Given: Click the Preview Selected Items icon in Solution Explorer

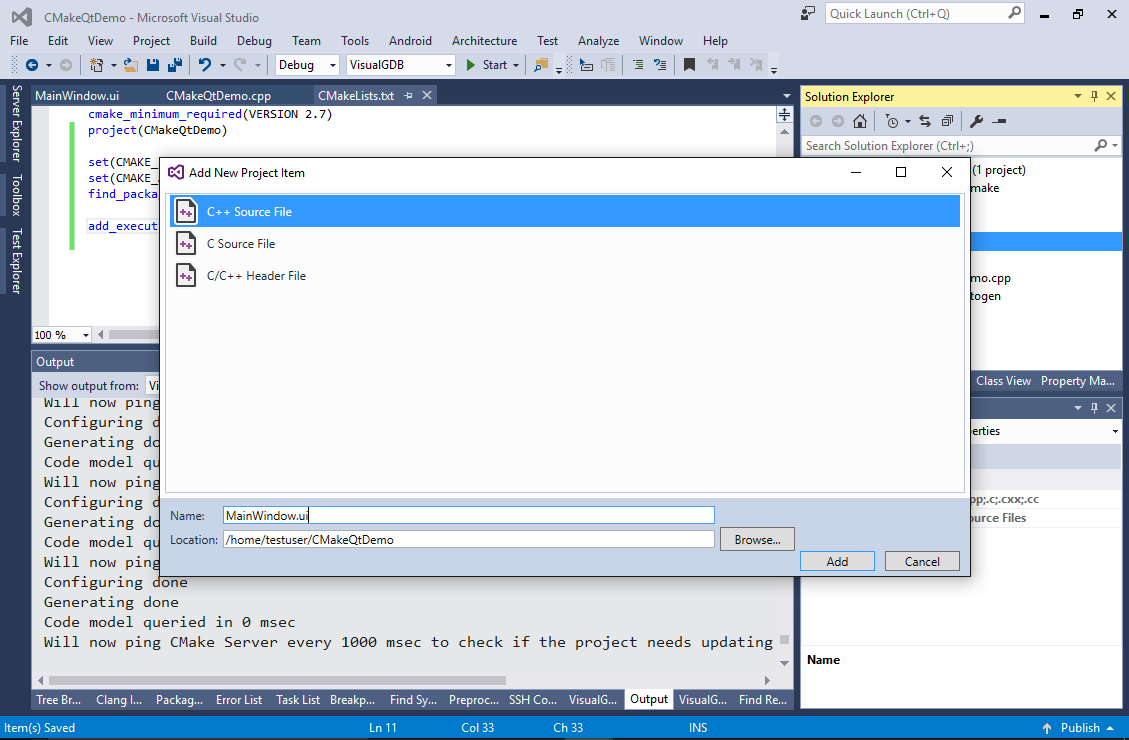Looking at the screenshot, I should click(999, 121).
